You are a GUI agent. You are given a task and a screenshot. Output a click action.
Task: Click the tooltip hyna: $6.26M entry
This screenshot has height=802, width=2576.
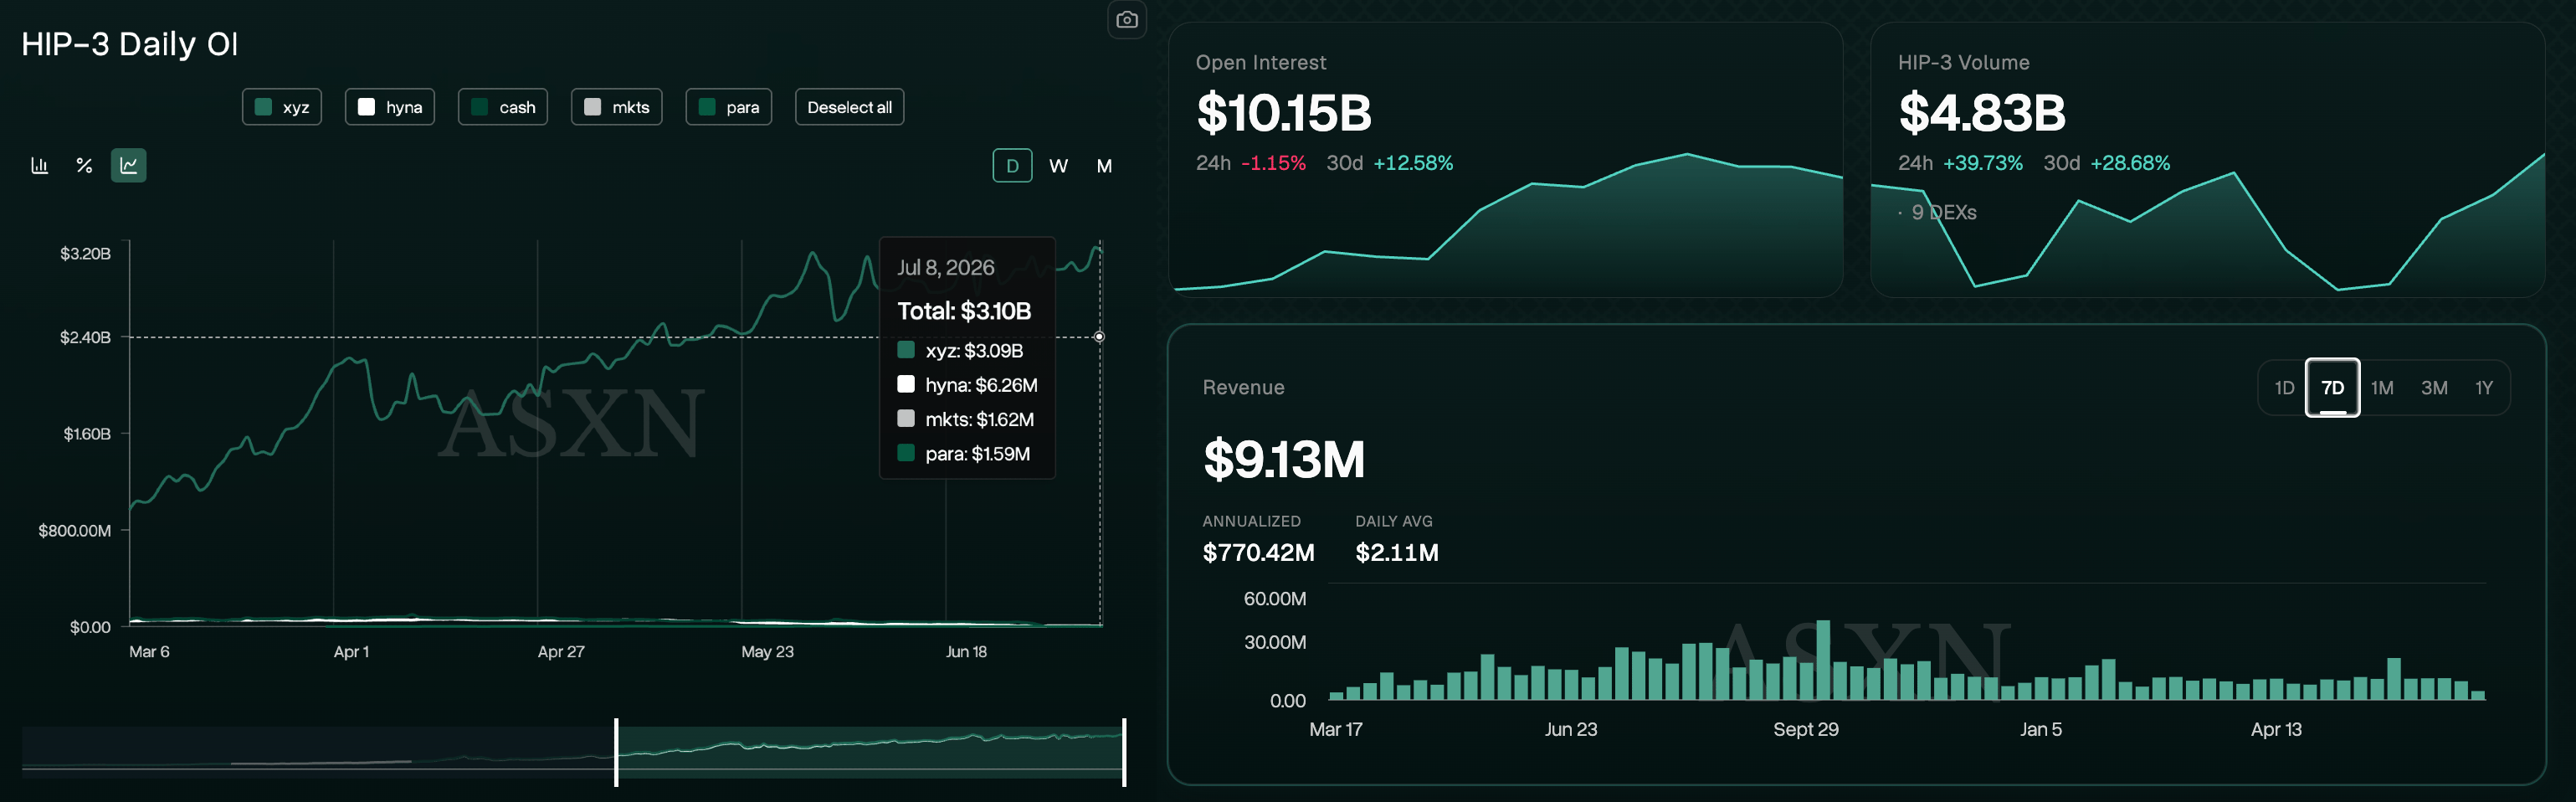tap(968, 385)
